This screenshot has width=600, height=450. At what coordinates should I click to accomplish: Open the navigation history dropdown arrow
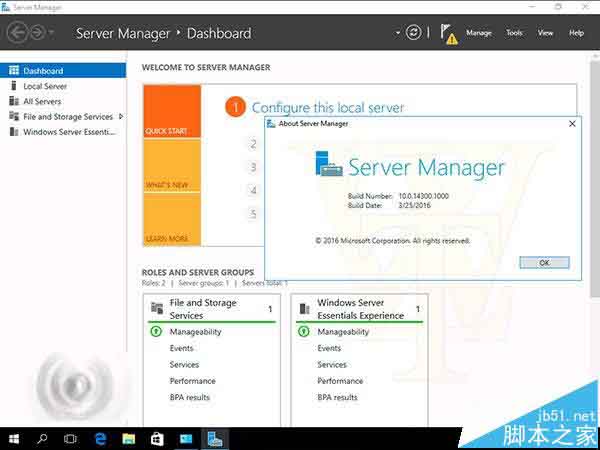(51, 33)
